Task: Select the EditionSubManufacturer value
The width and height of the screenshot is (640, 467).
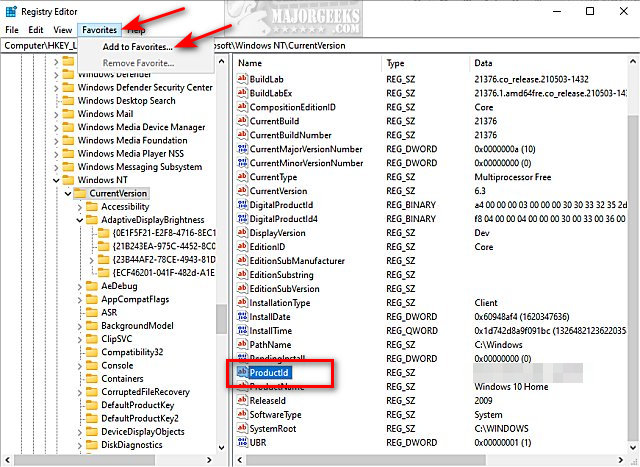Action: [297, 261]
